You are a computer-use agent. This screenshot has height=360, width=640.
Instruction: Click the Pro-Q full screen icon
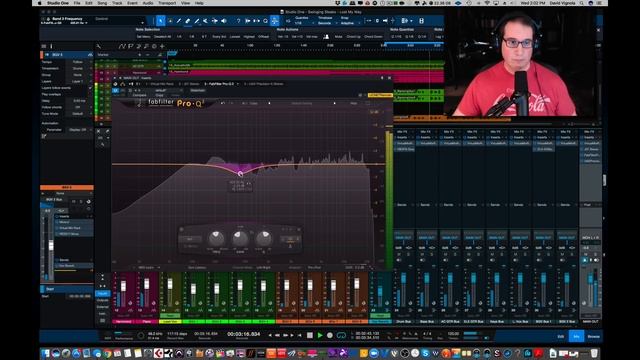[x=368, y=103]
